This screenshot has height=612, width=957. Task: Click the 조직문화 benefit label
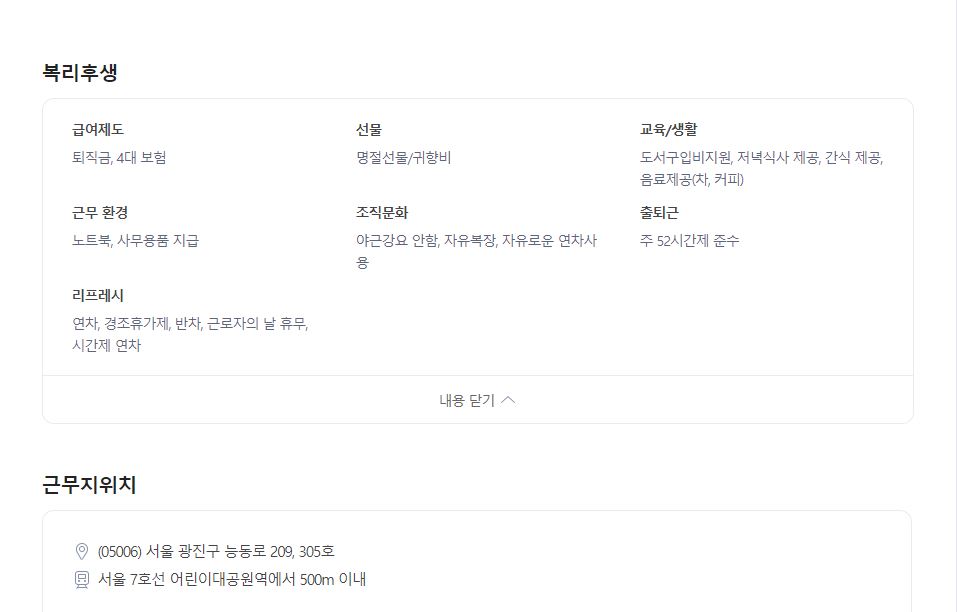(382, 212)
